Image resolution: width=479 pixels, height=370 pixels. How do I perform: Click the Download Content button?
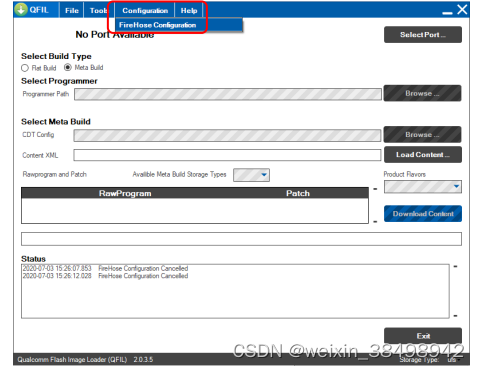tap(423, 214)
